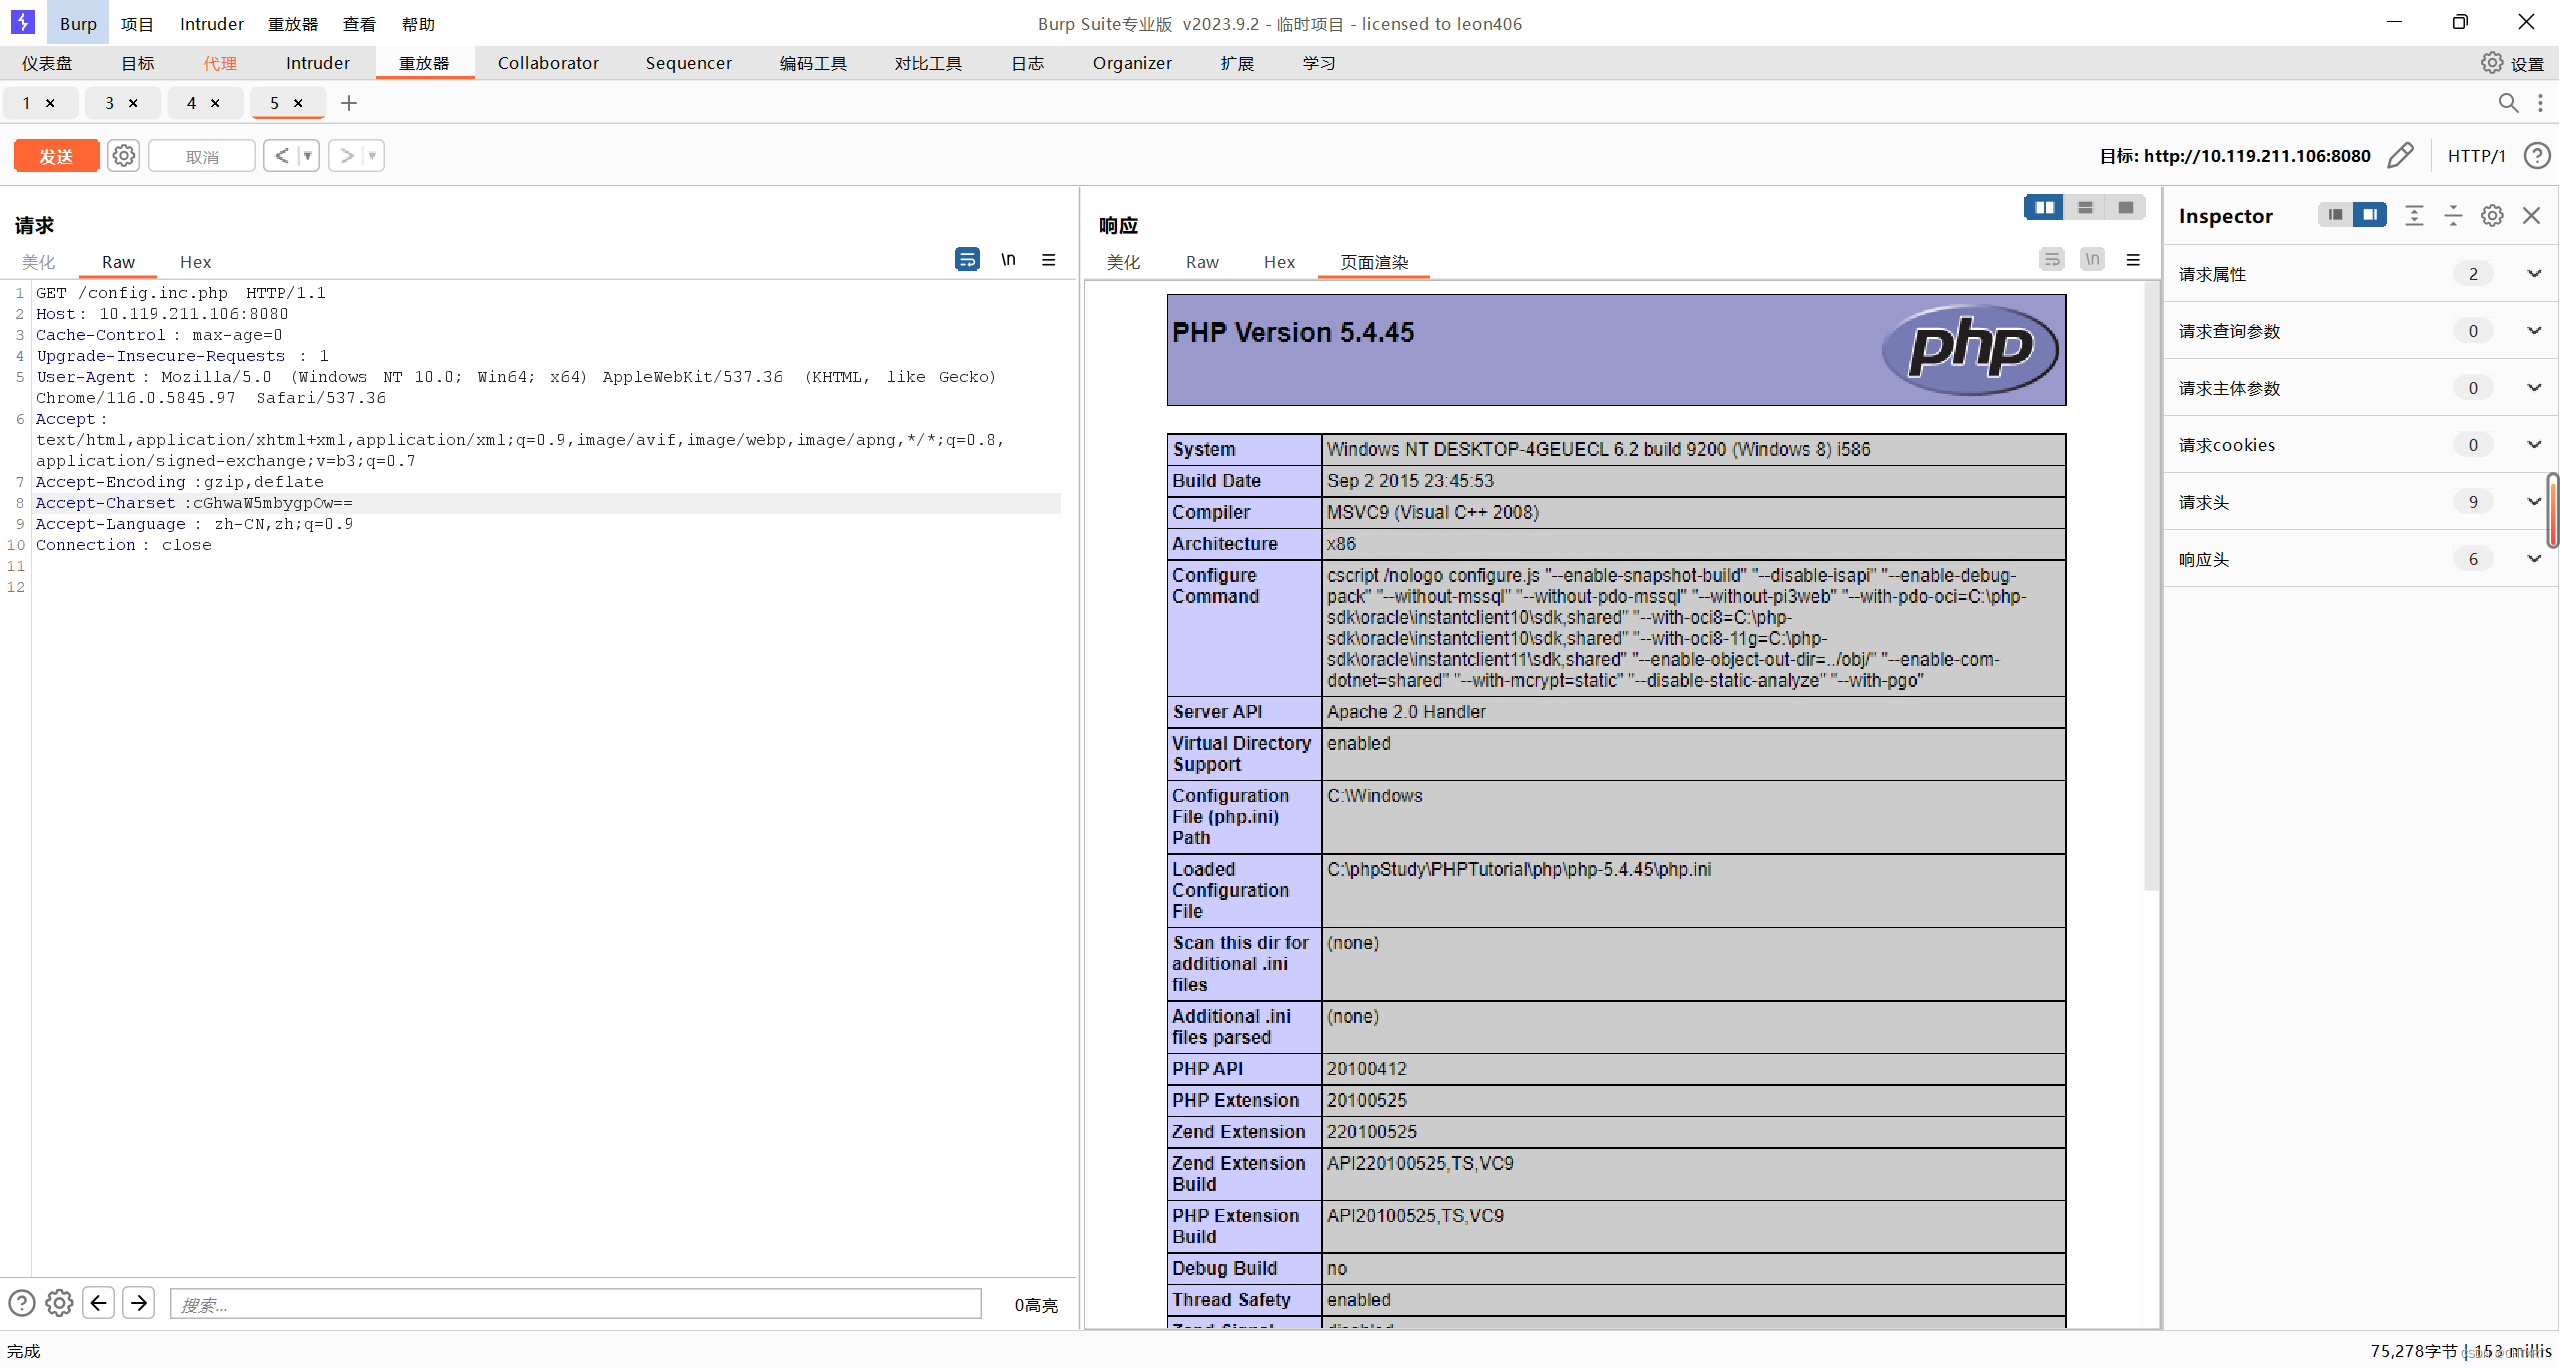The image size is (2560, 1368).
Task: Toggle show non-printable \n in request panel
Action: [1008, 260]
